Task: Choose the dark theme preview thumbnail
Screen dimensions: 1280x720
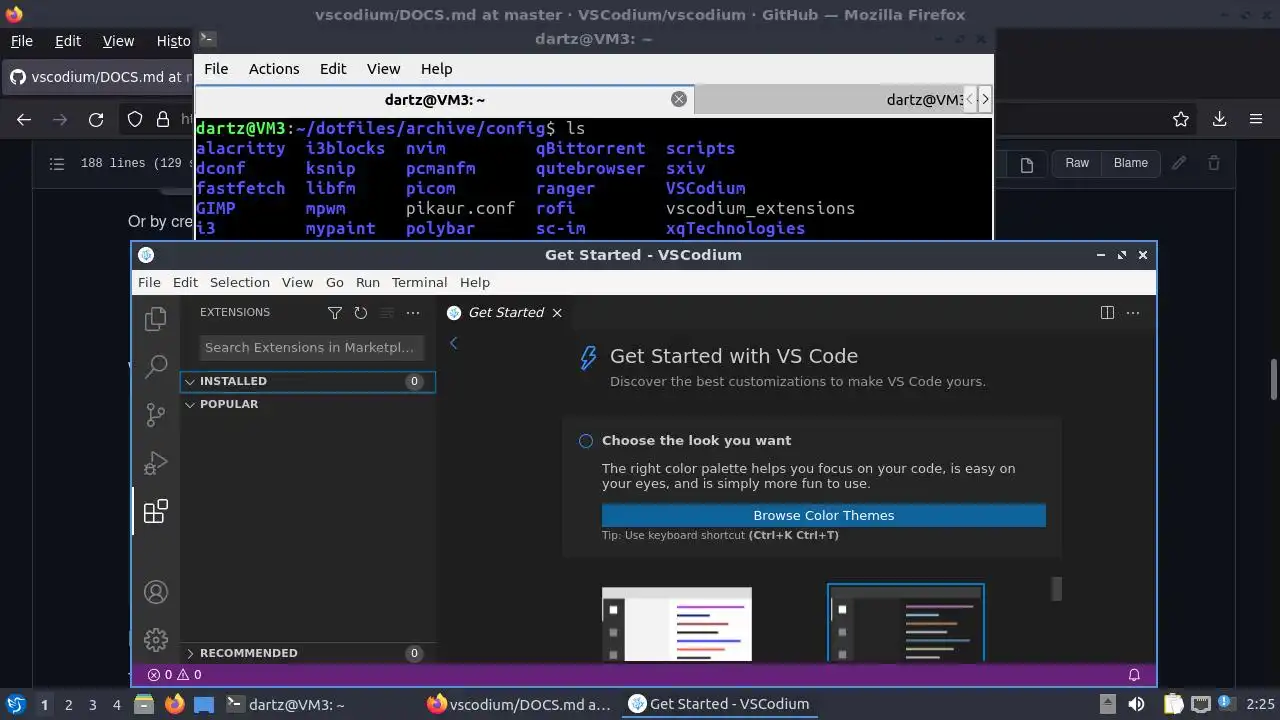Action: click(905, 623)
